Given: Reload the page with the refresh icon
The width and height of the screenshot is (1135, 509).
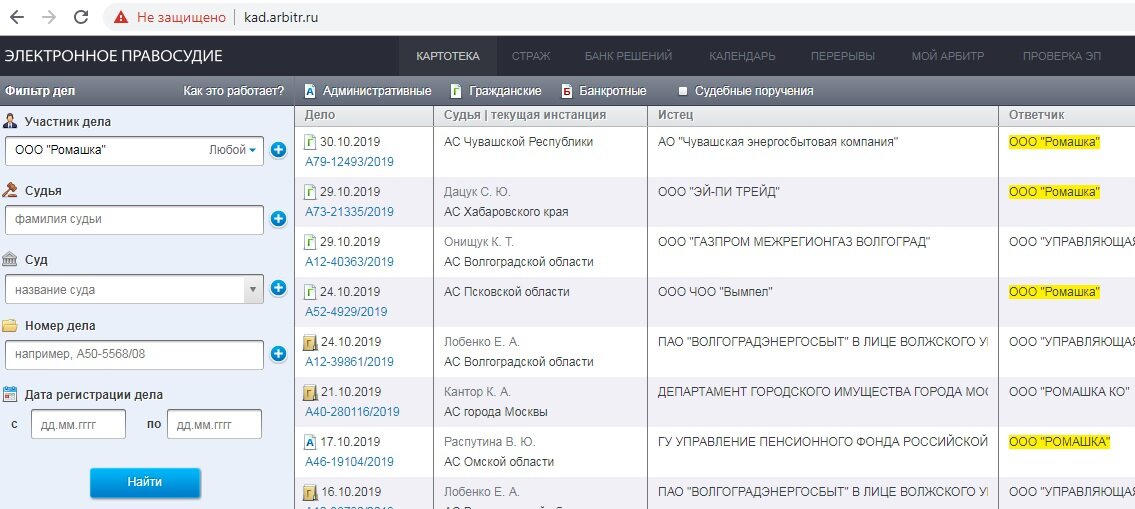Looking at the screenshot, I should [x=81, y=17].
